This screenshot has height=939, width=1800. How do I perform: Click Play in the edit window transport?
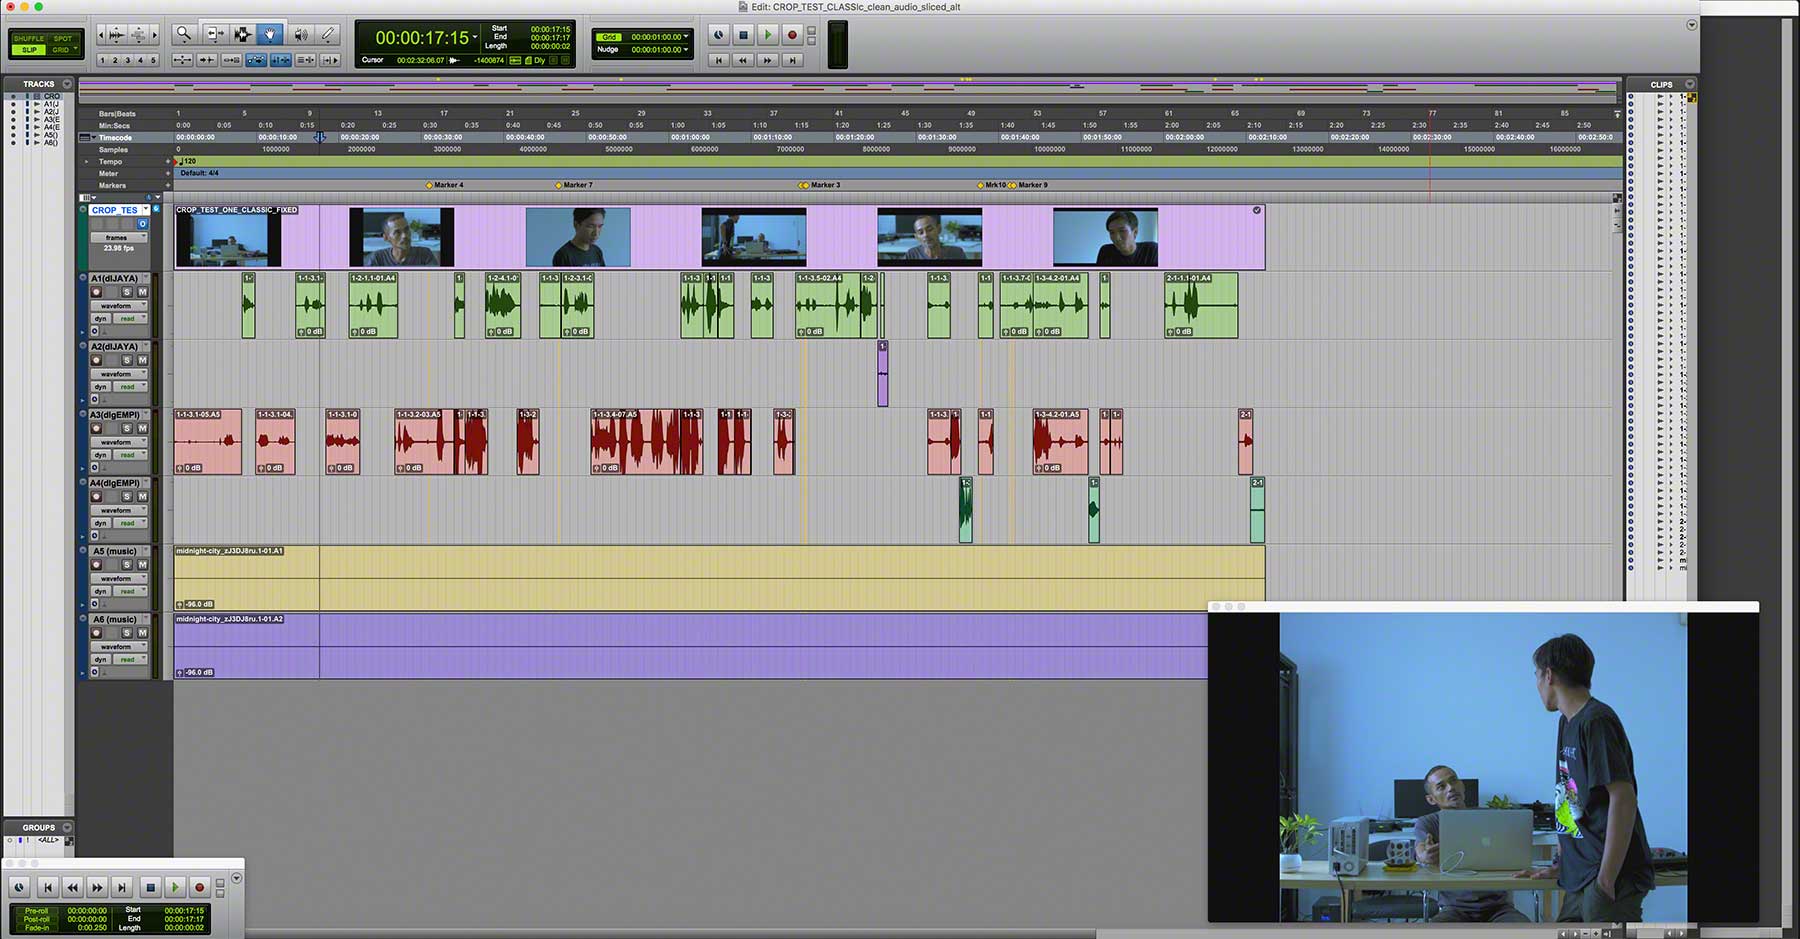[x=767, y=35]
